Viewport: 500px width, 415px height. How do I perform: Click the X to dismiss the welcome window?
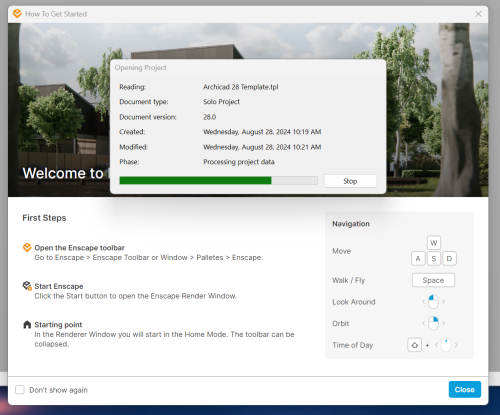(x=478, y=14)
